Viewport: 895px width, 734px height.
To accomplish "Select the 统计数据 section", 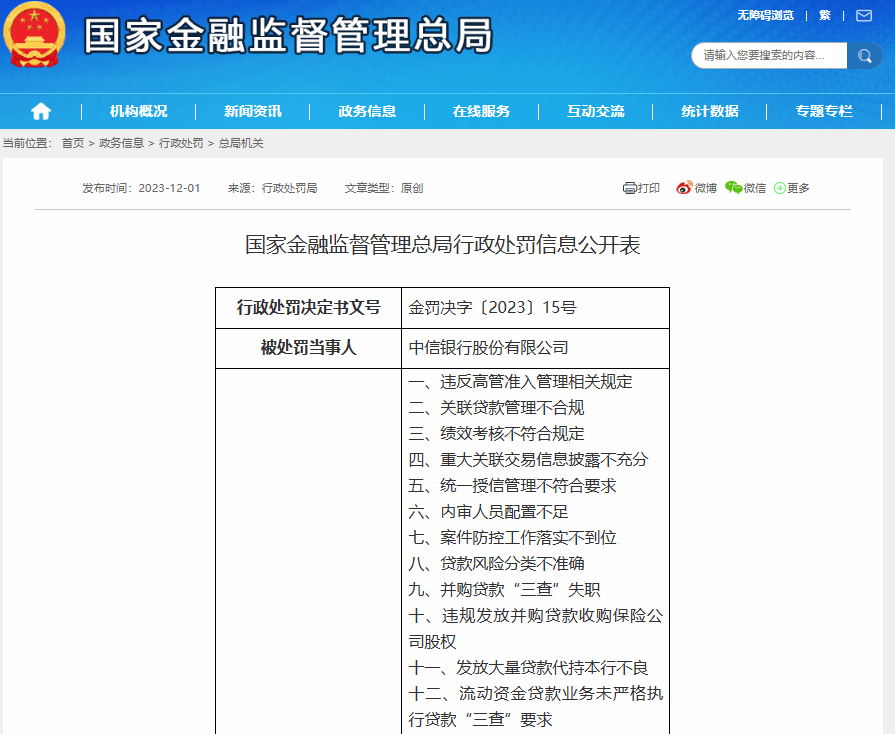I will click(709, 111).
